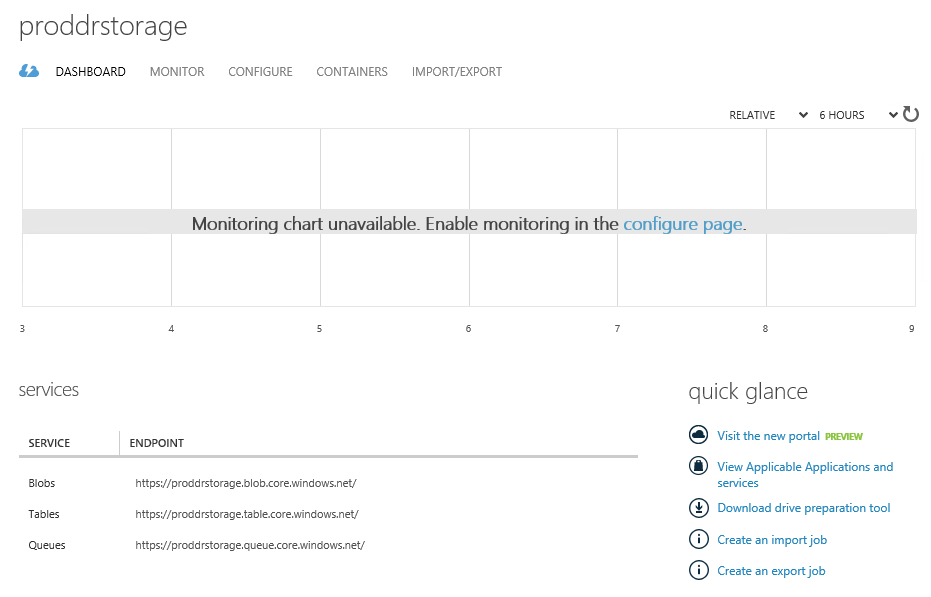Open the RELATIVE chart mode dropdown
Viewport: 931px width, 597px height.
(x=768, y=115)
